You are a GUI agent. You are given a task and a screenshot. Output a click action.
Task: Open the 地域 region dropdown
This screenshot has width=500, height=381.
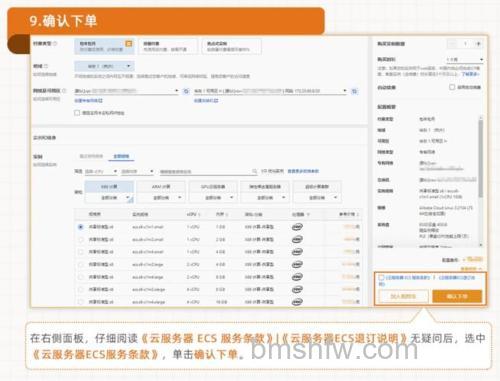point(104,66)
